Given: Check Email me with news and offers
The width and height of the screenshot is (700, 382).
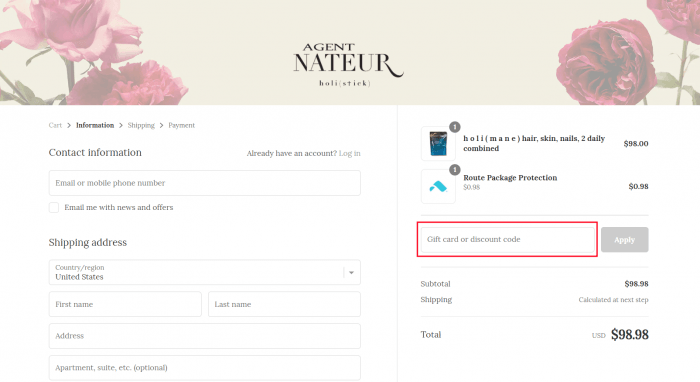Looking at the screenshot, I should coord(54,208).
